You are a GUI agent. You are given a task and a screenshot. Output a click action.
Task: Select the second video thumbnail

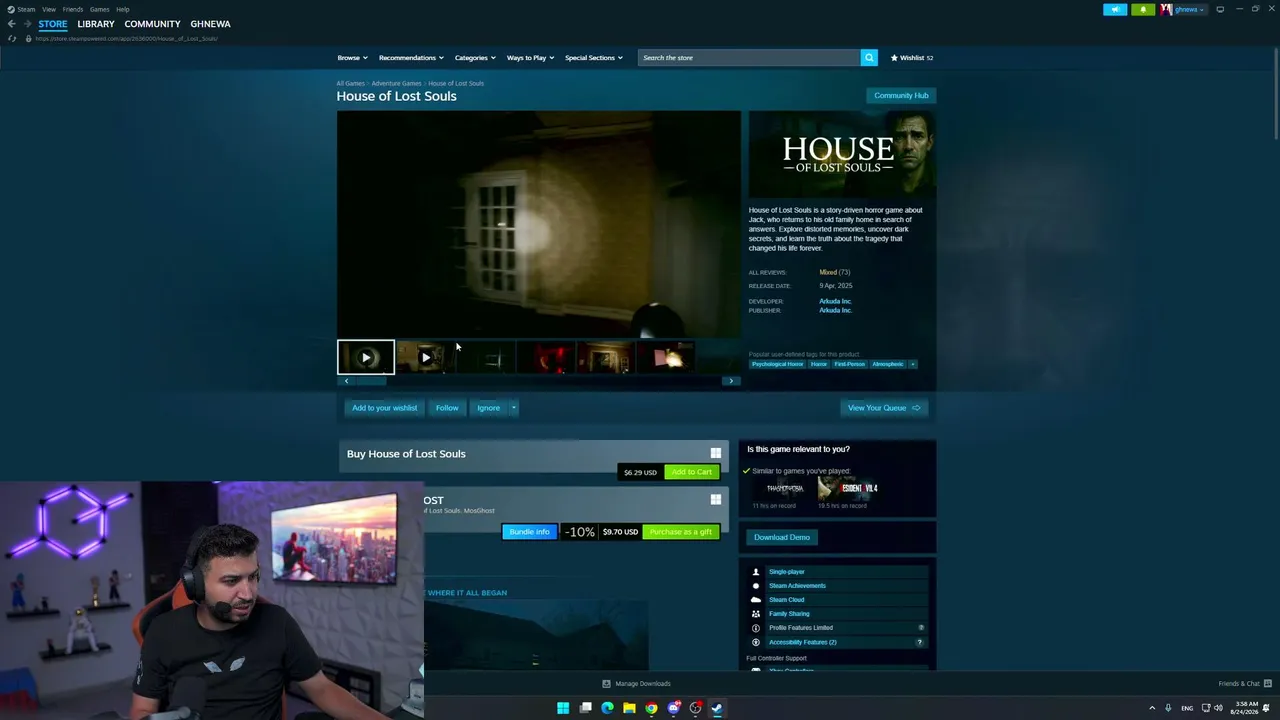(425, 357)
